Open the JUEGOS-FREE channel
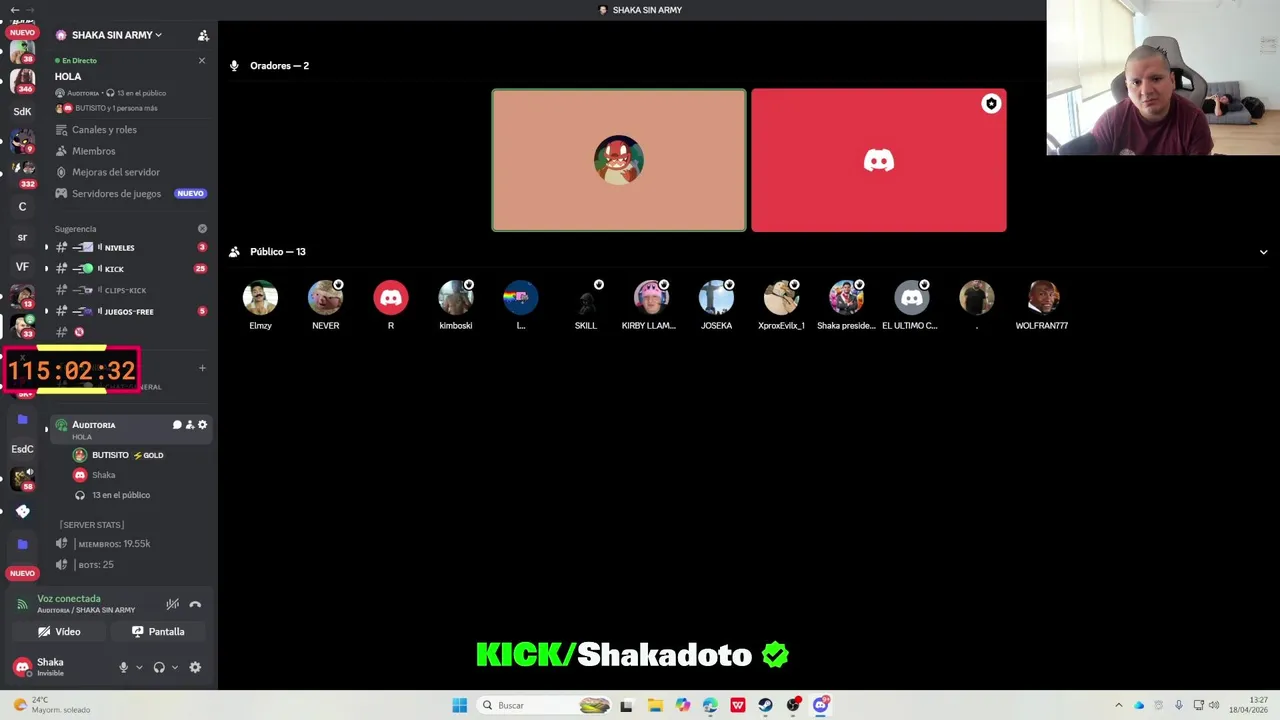The width and height of the screenshot is (1280, 720). (x=130, y=312)
